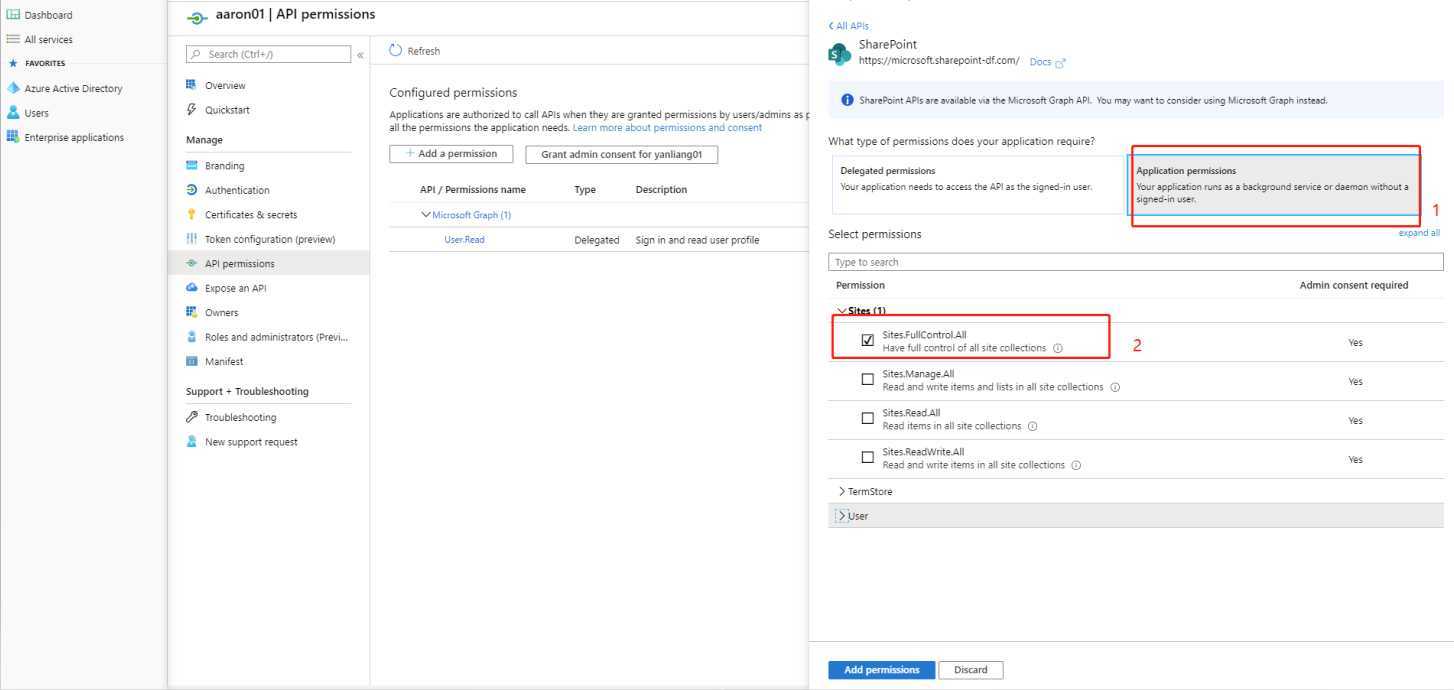
Task: Click Grant admin consent for yanliang01
Action: coord(622,154)
